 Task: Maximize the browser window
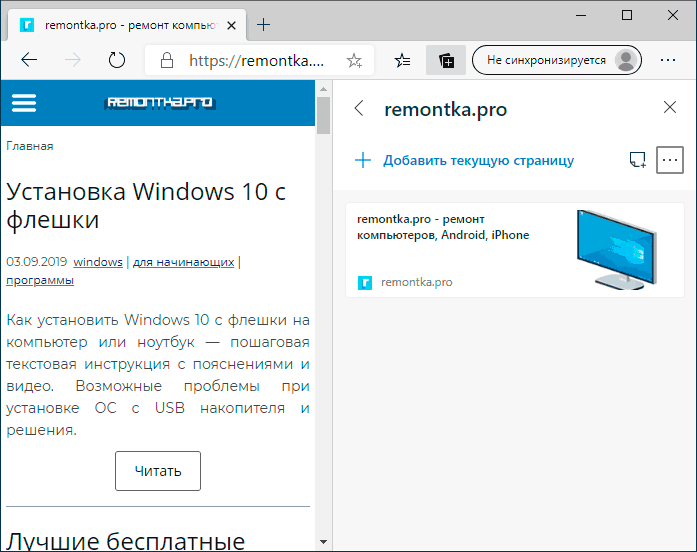tap(627, 16)
